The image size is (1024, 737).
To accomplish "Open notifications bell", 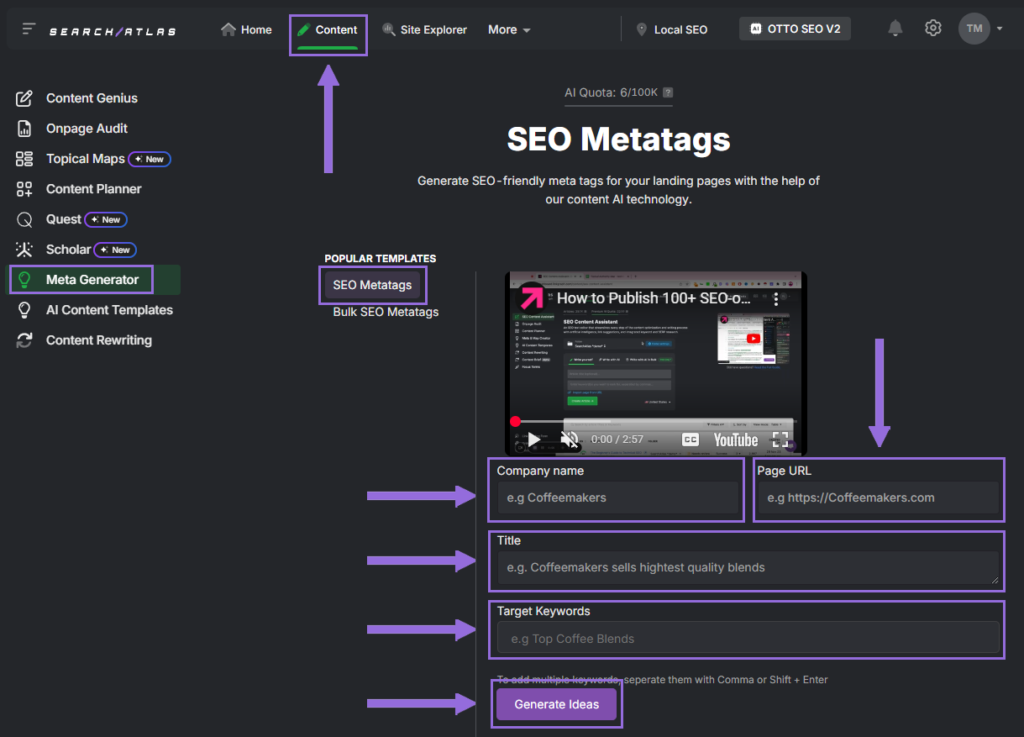I will [895, 28].
